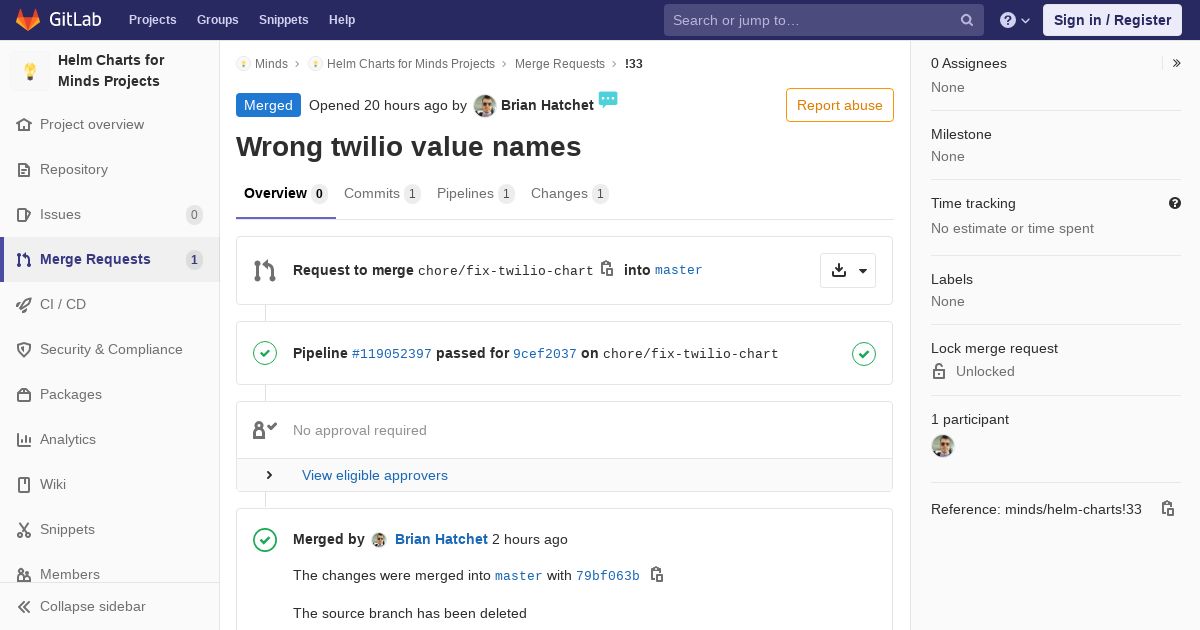Switch to the Changes tab
Screen dimensions: 1200x630
568,193
